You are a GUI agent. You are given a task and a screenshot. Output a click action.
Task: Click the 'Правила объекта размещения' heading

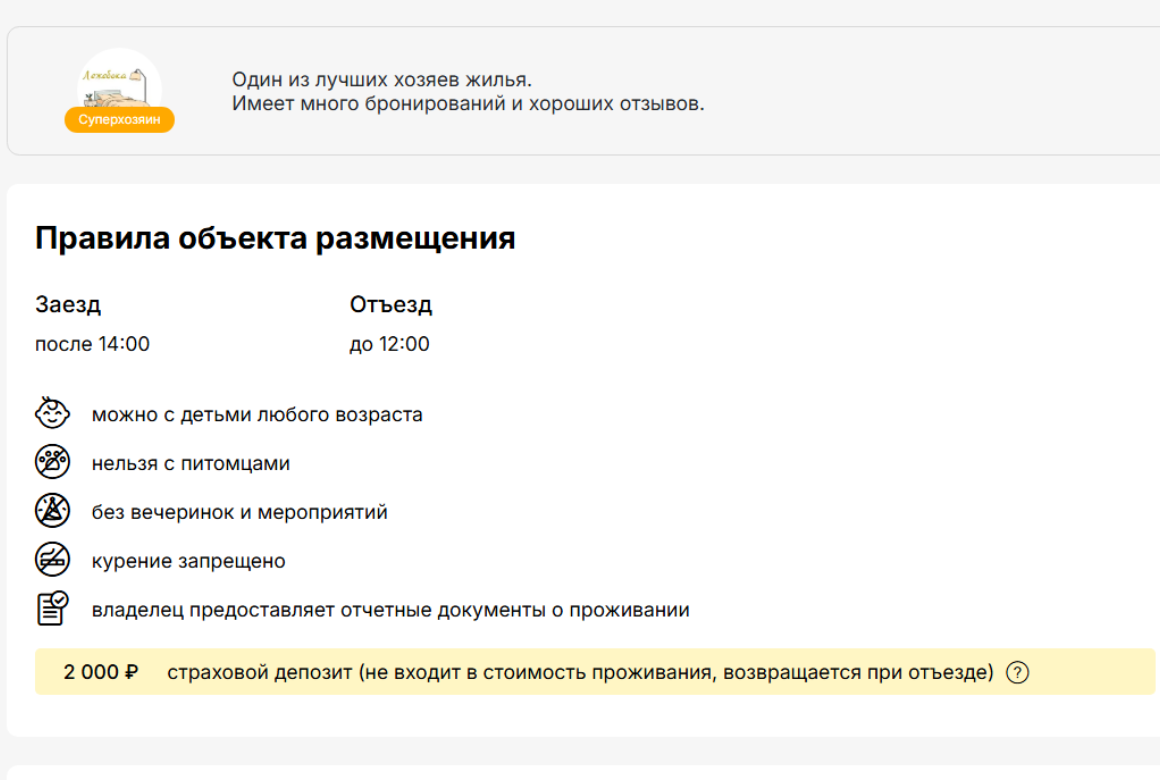[x=275, y=238]
